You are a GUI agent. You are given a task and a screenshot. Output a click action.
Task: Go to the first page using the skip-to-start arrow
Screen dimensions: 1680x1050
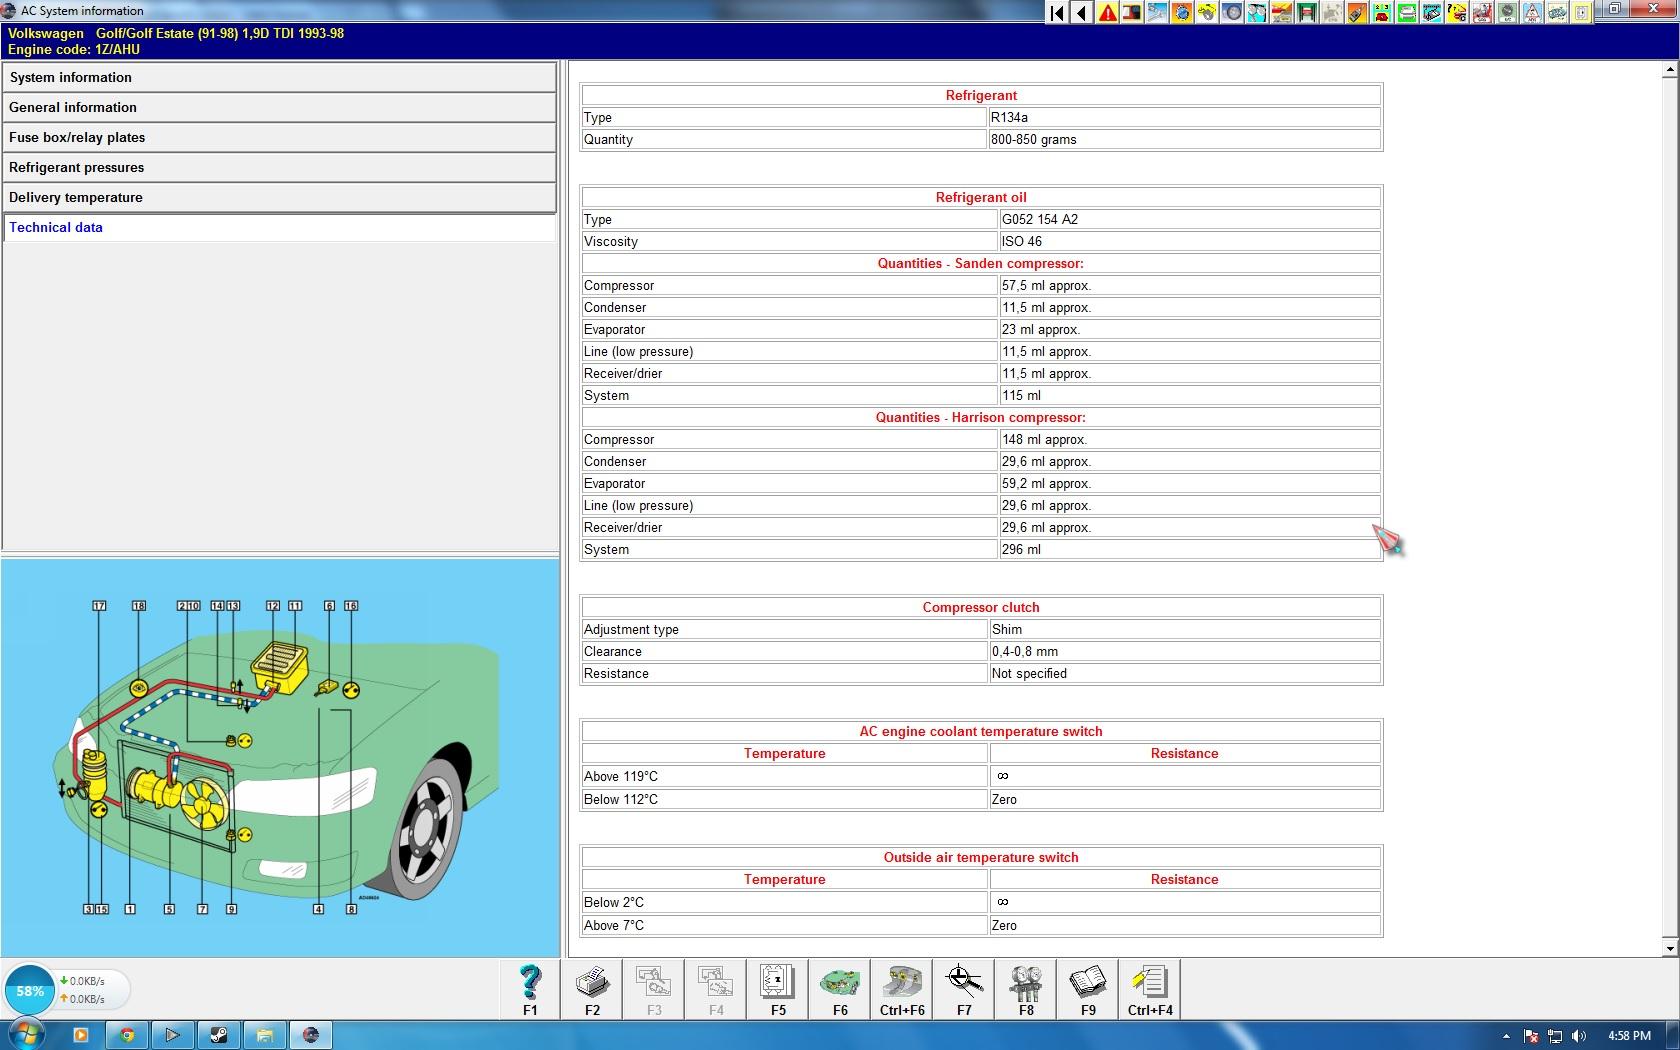(x=1057, y=12)
